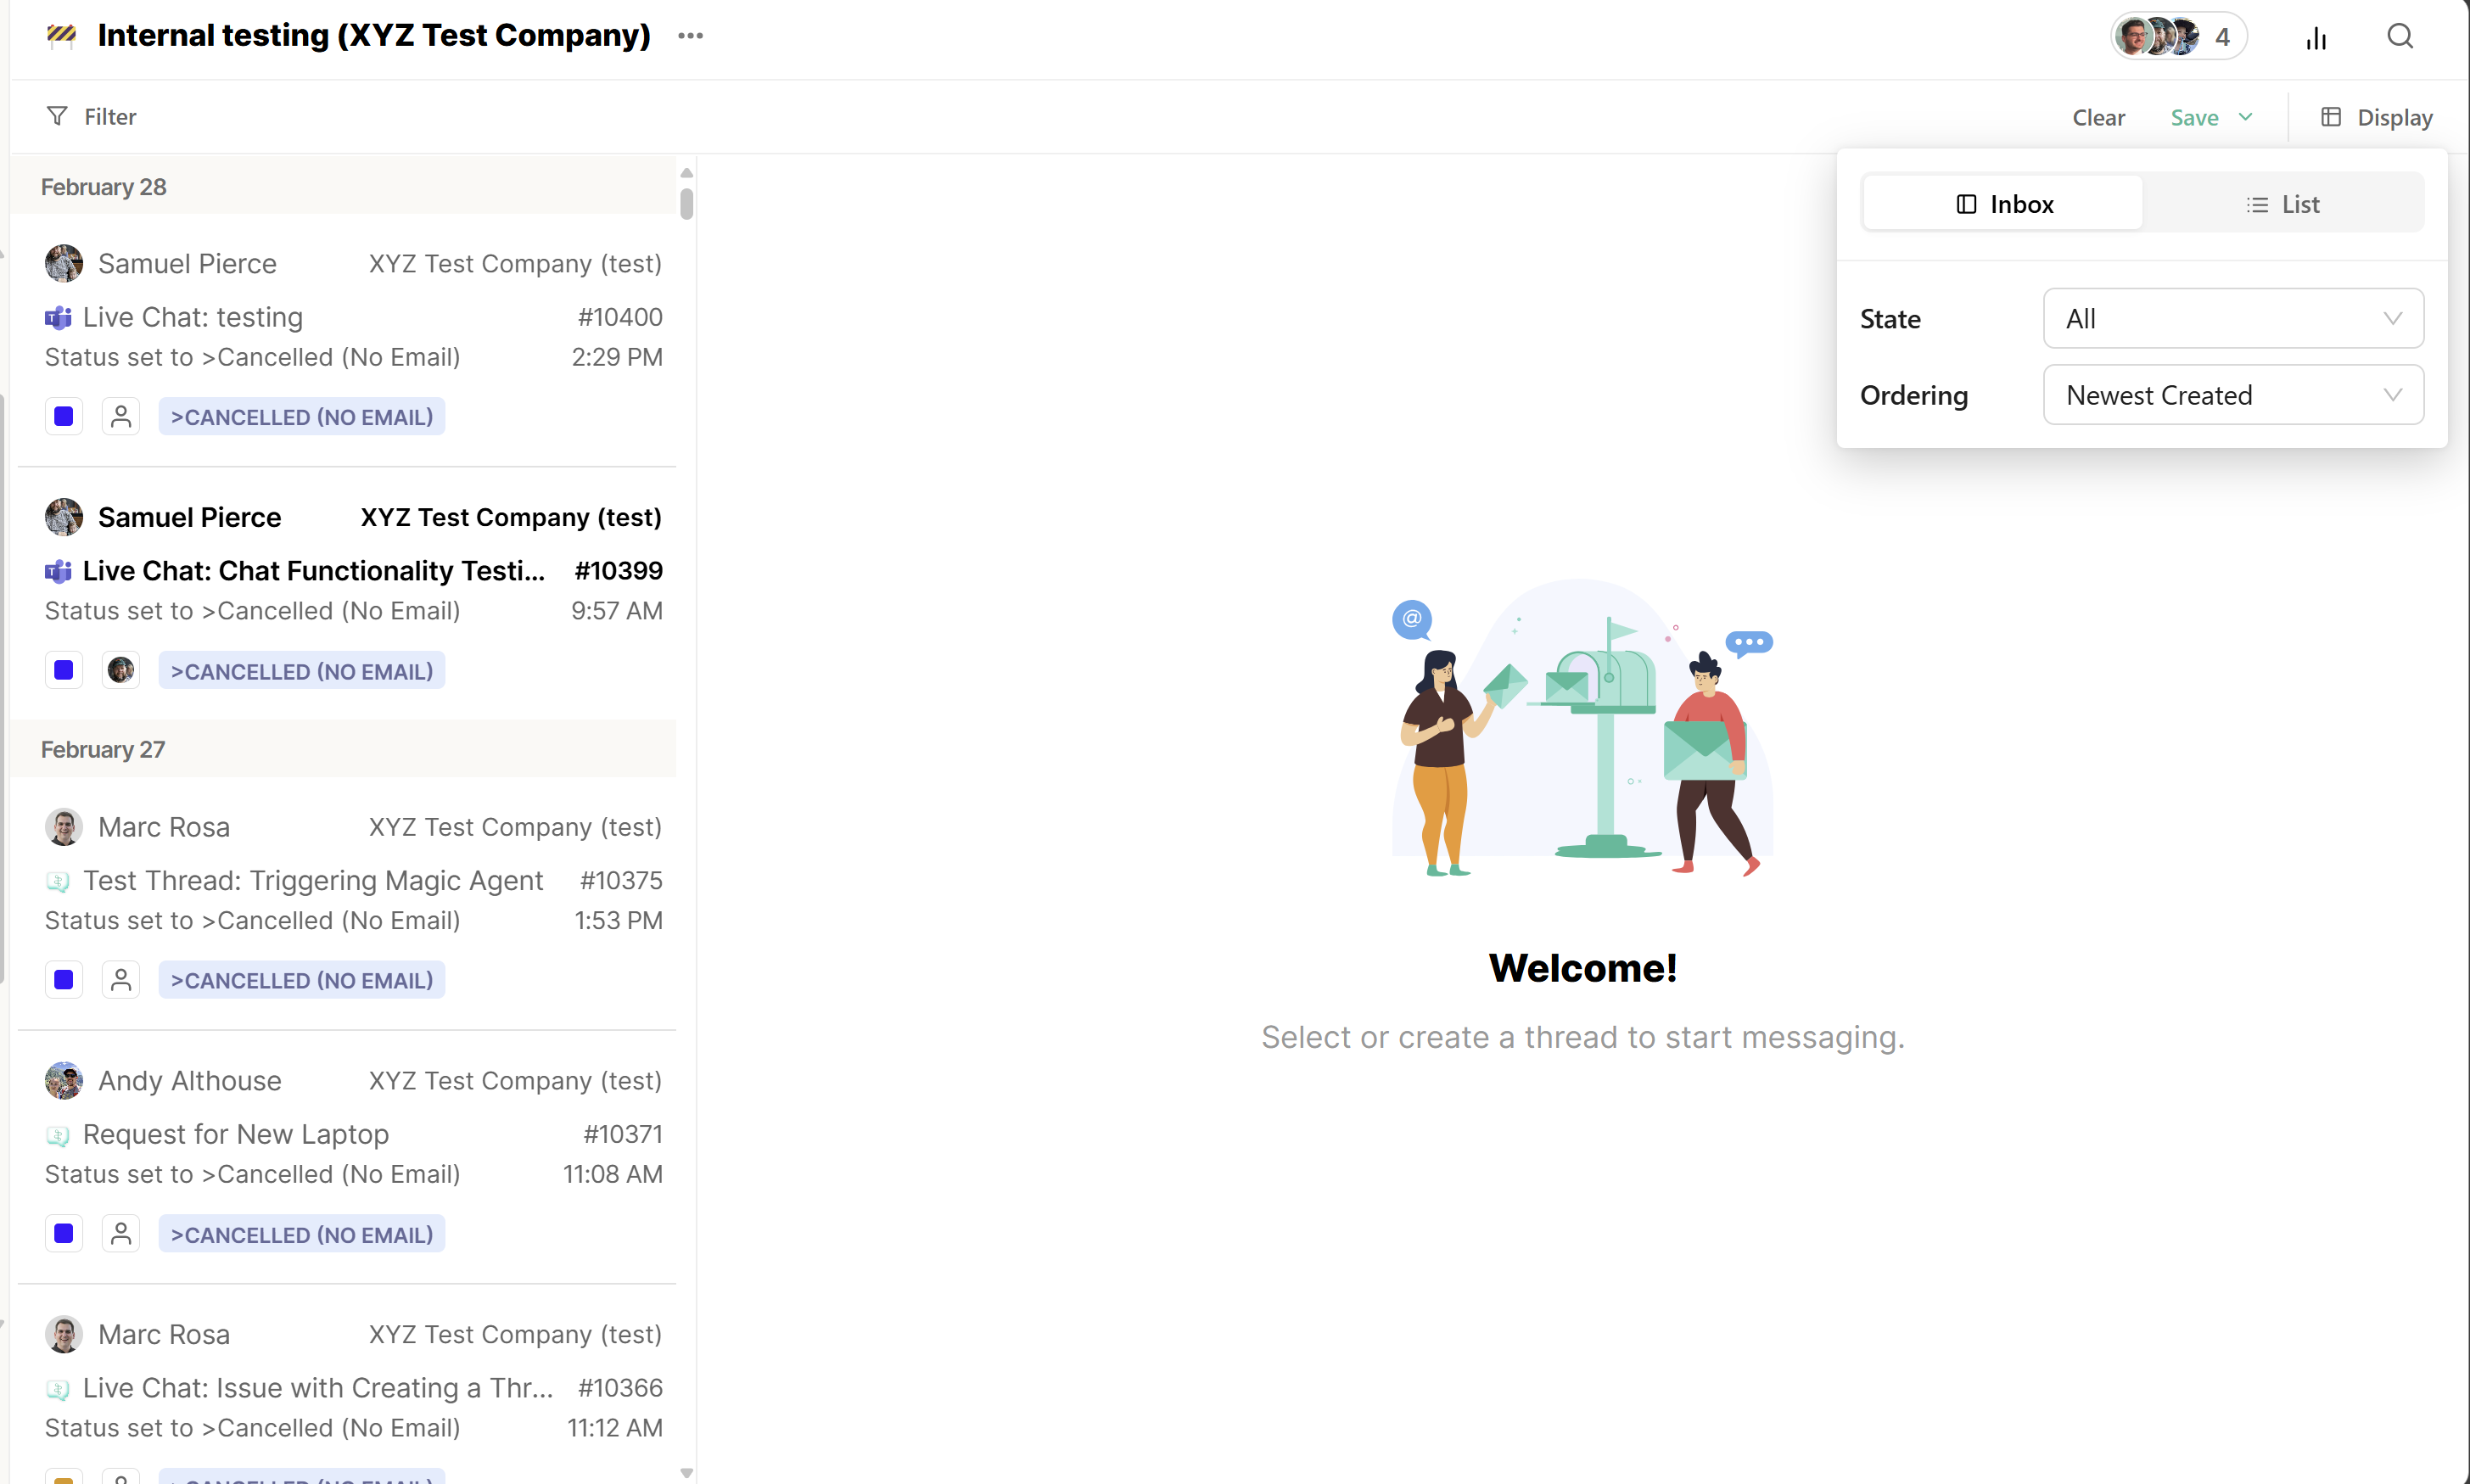Open the three-dot menu beside the title
2470x1484 pixels.
tap(690, 36)
